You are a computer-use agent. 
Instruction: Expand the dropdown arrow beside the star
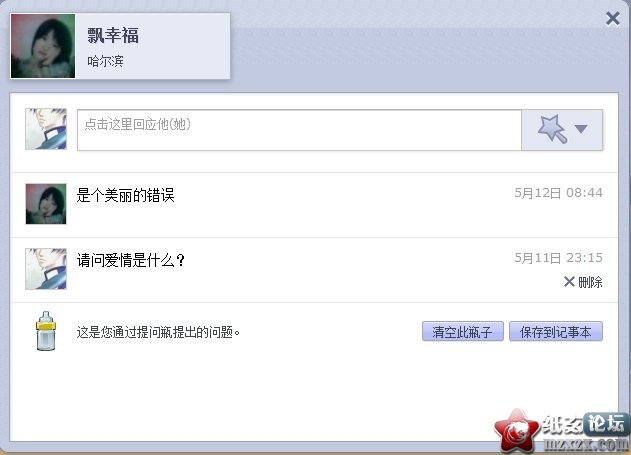click(581, 129)
